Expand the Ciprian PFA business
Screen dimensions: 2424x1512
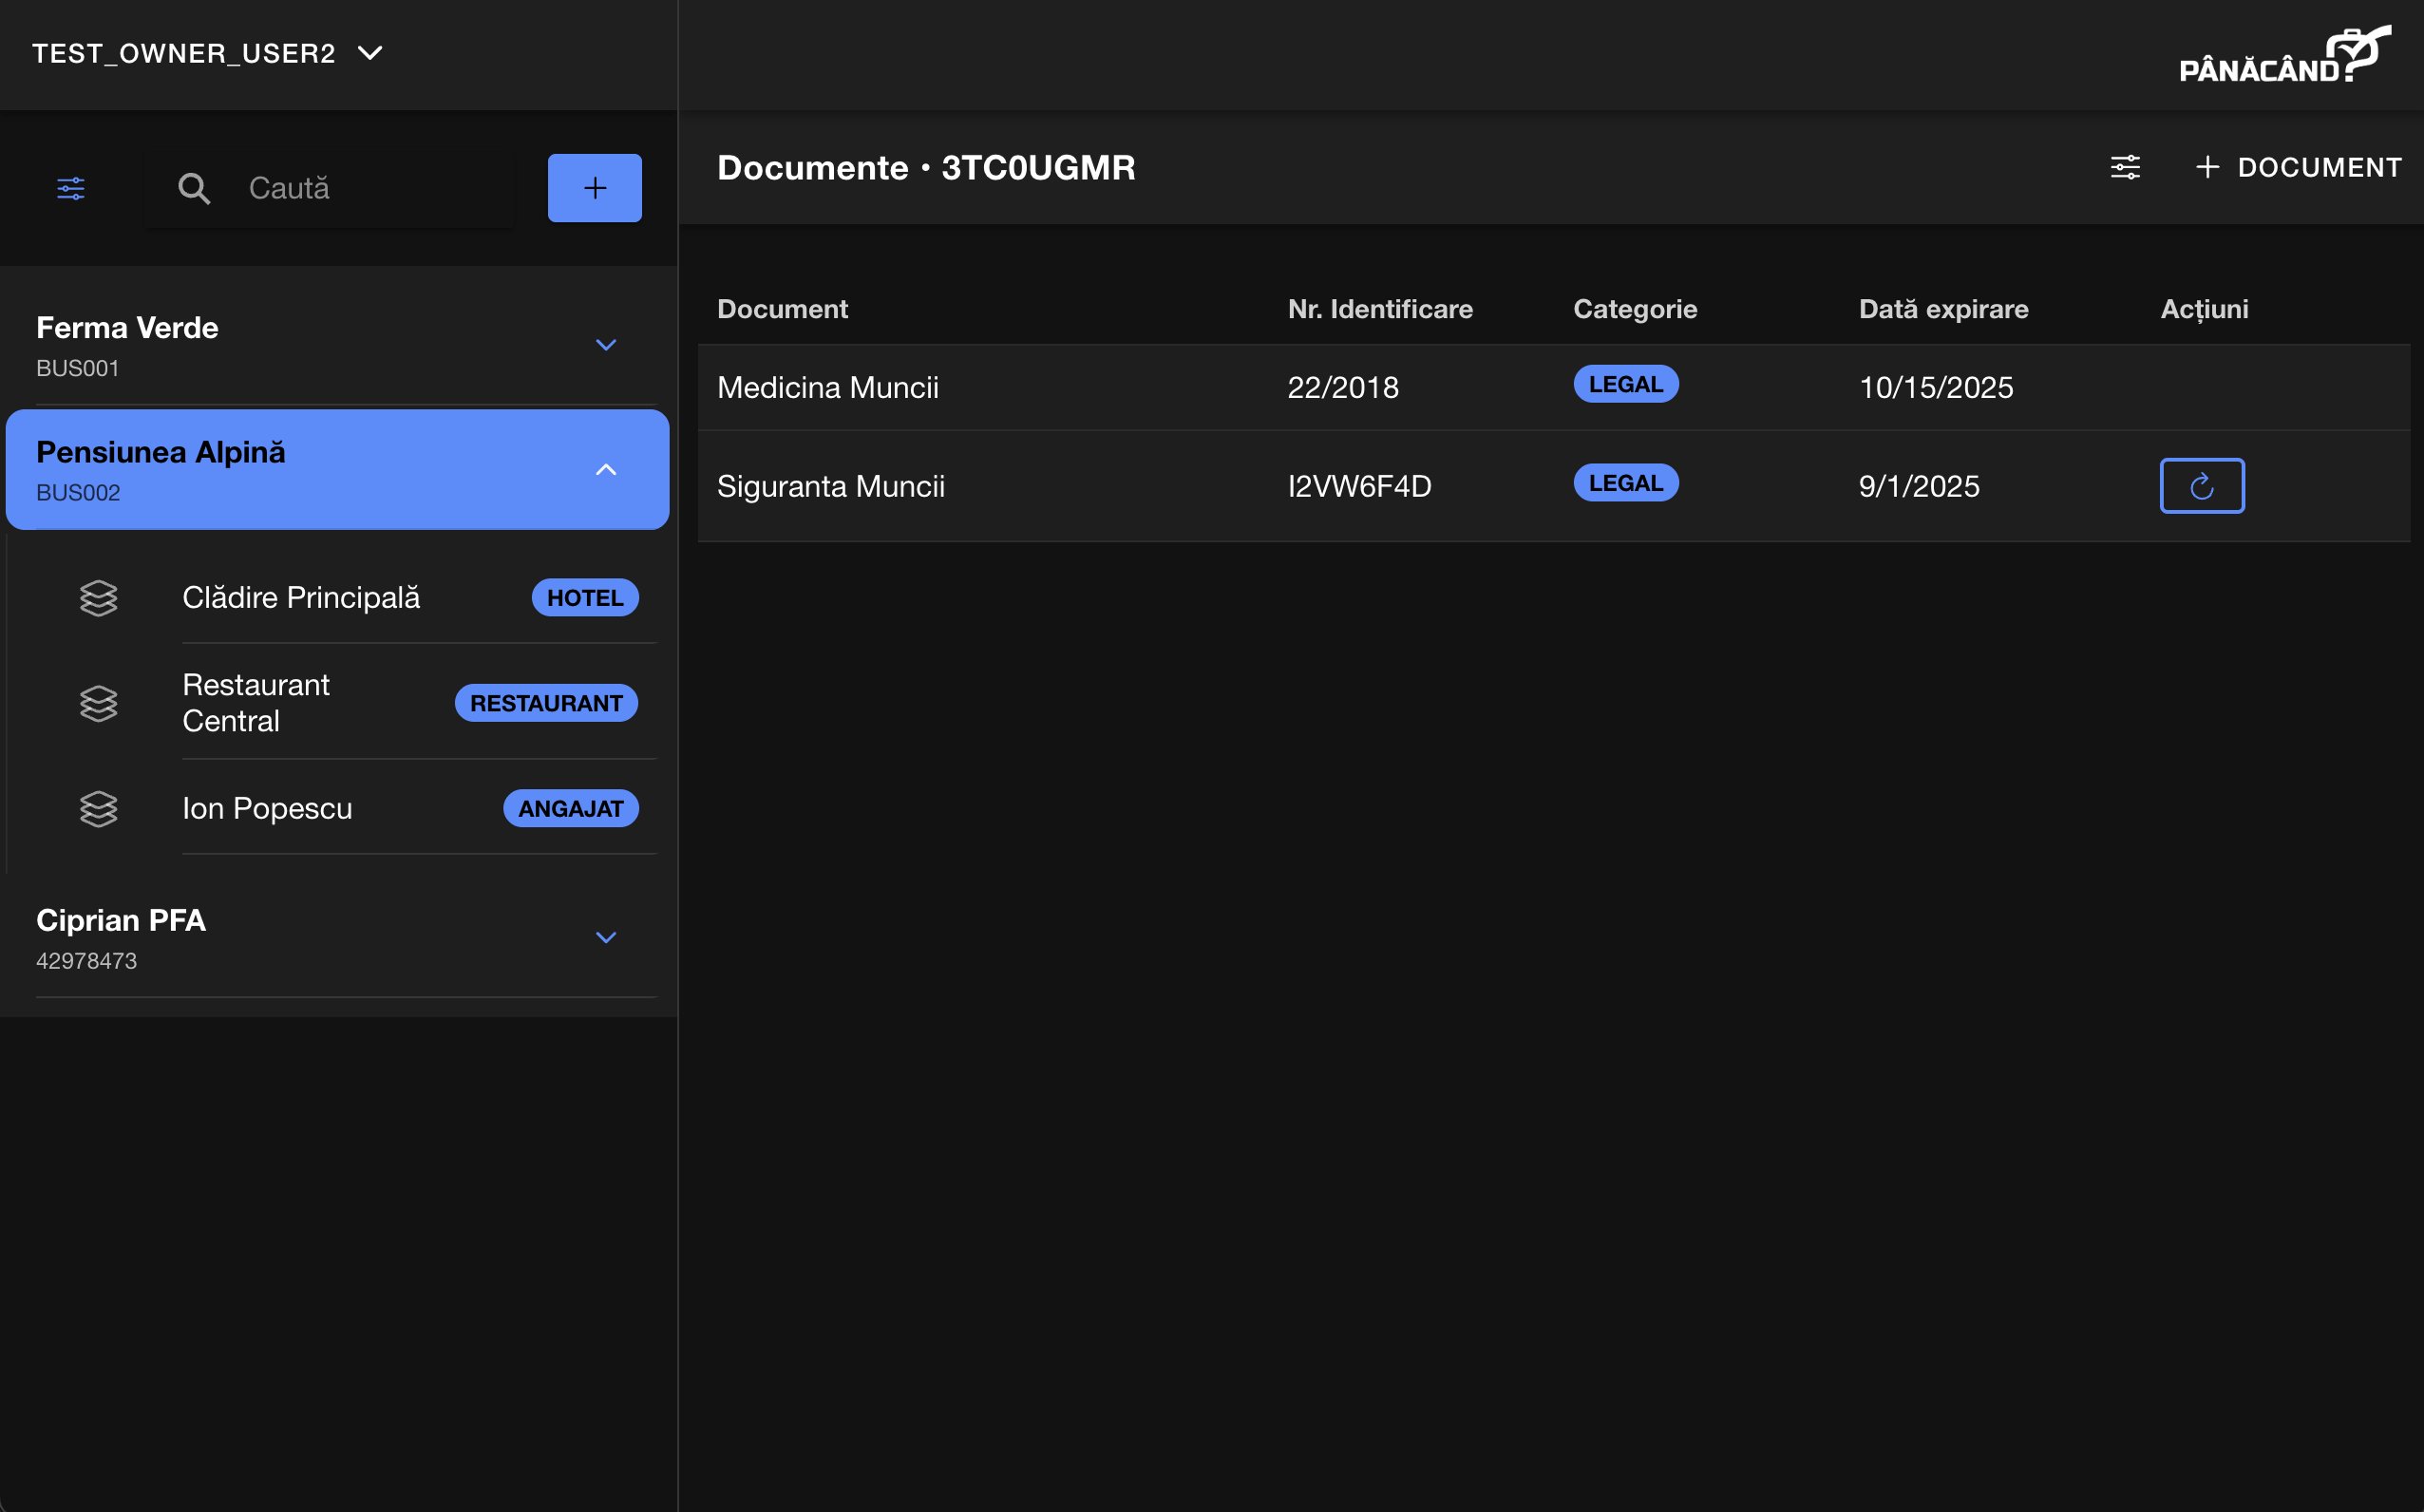605,938
